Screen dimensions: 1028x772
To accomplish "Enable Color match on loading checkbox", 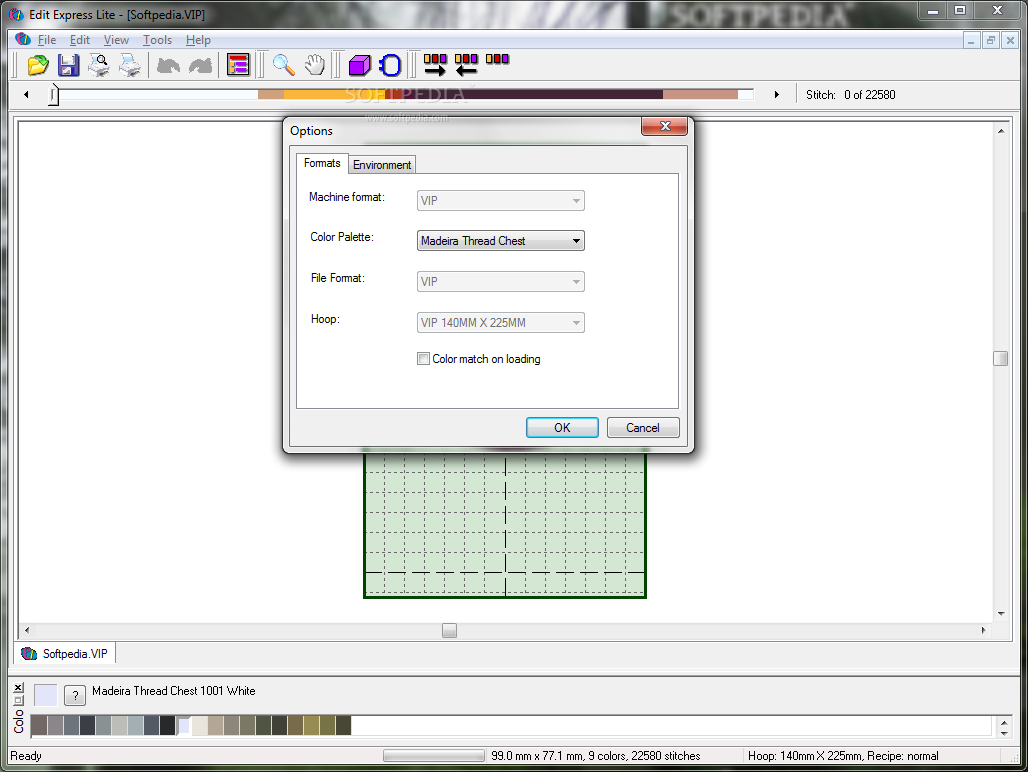I will pos(424,358).
